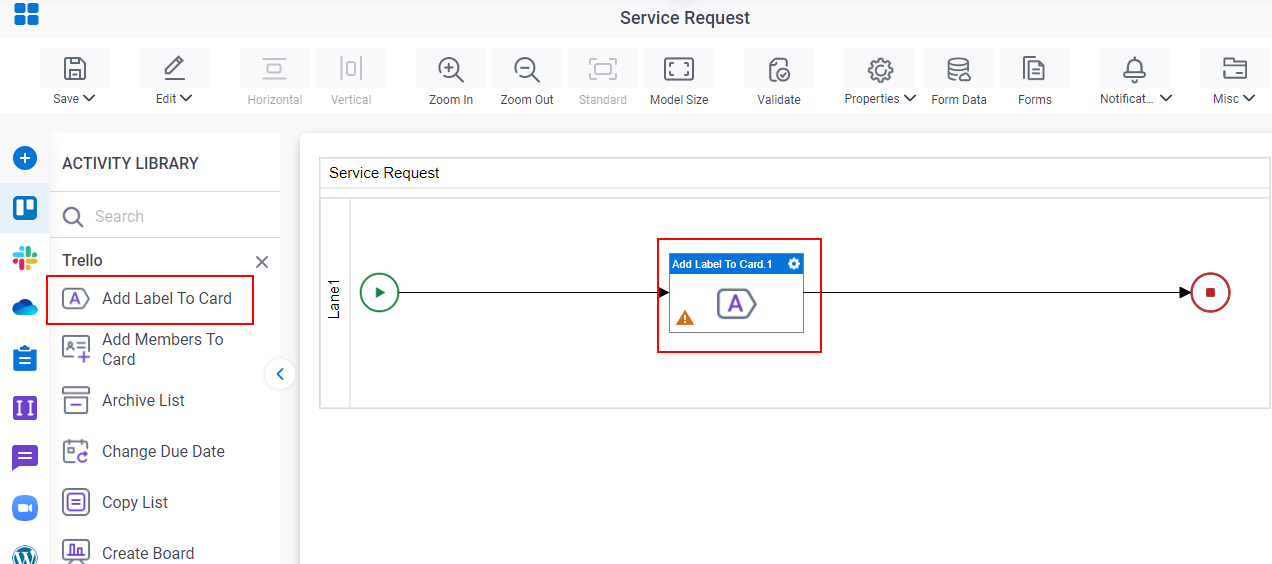
Task: Expand the Properties dropdown arrow
Action: 910,99
